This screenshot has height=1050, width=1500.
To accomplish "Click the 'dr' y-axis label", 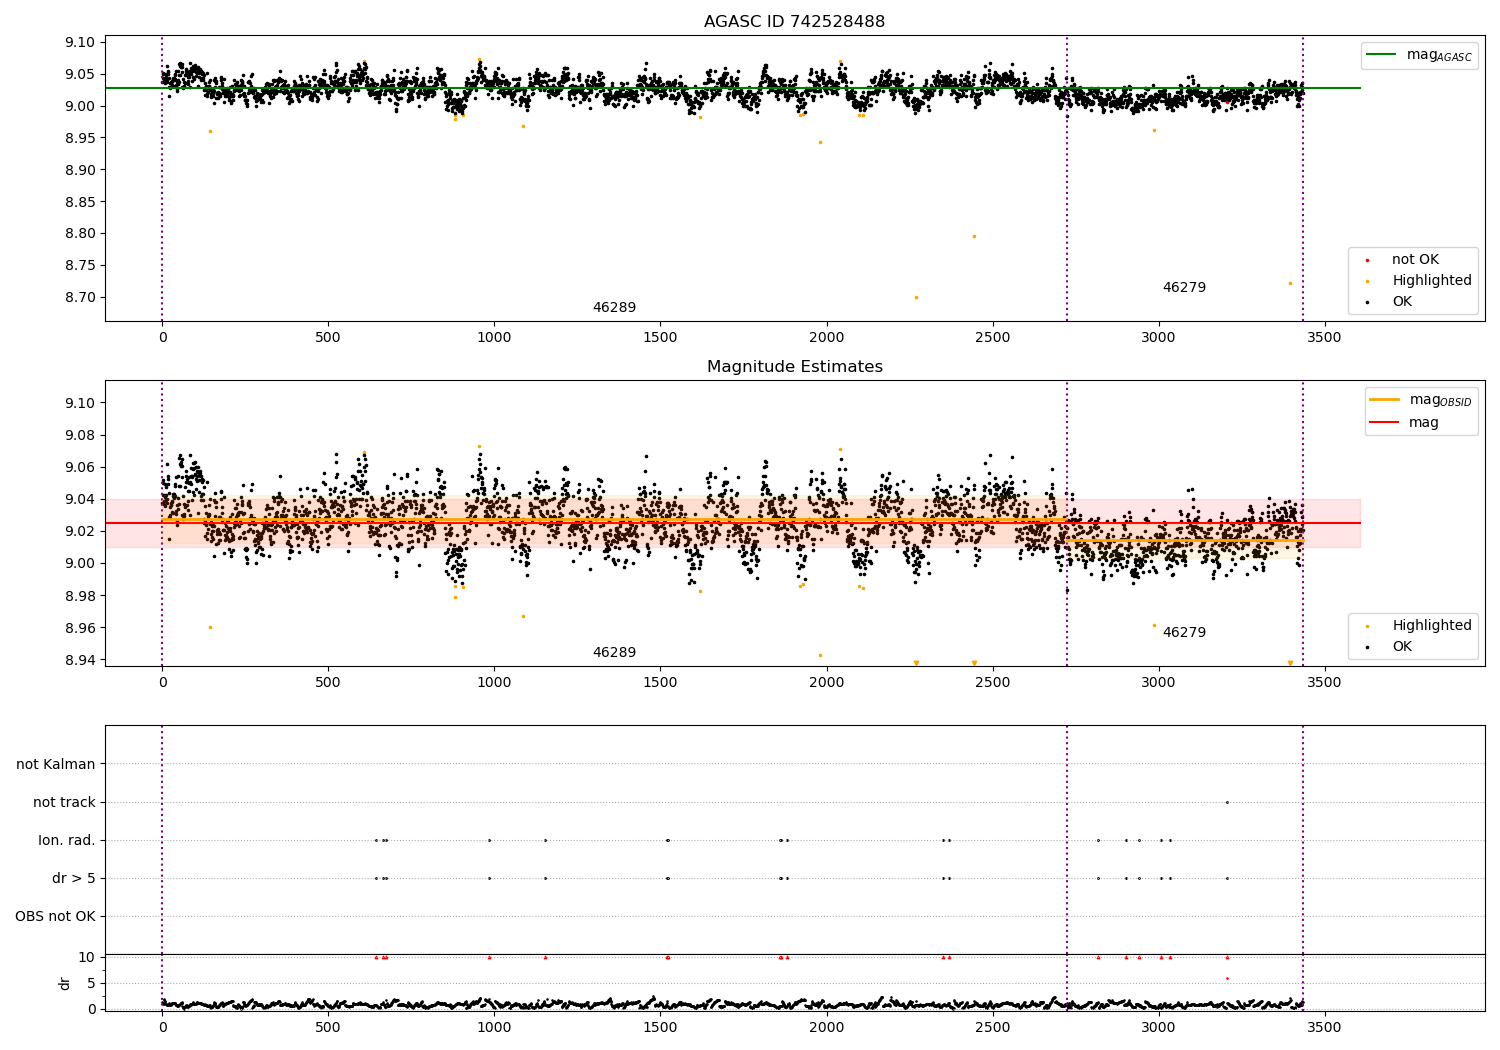I will pos(65,983).
